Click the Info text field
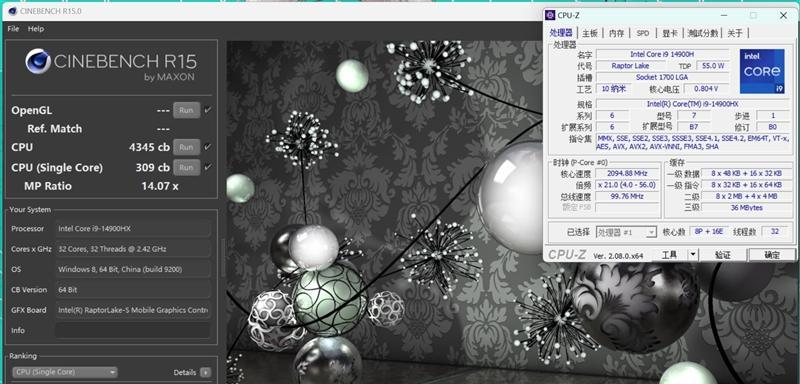 [133, 330]
